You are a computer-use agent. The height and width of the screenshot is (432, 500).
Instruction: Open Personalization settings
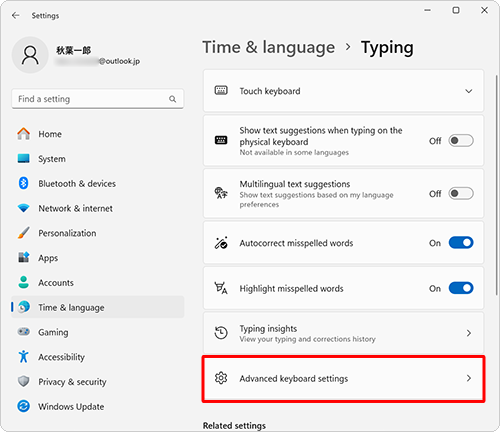pyautogui.click(x=97, y=233)
